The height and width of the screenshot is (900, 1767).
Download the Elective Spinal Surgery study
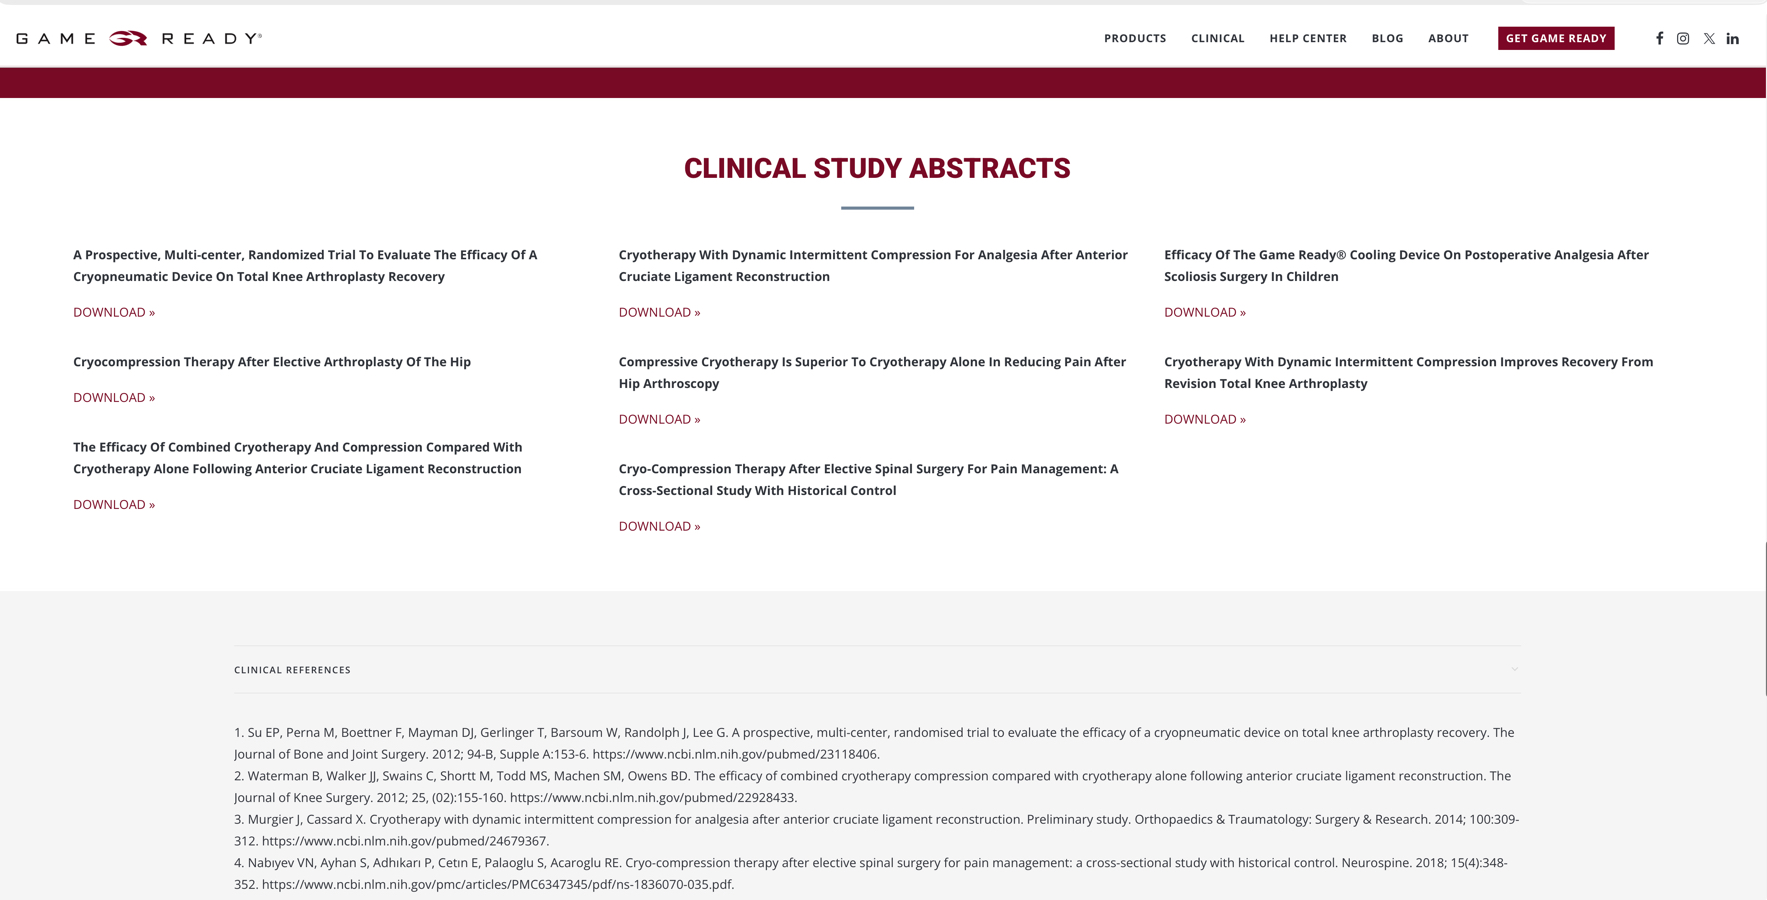tap(659, 526)
